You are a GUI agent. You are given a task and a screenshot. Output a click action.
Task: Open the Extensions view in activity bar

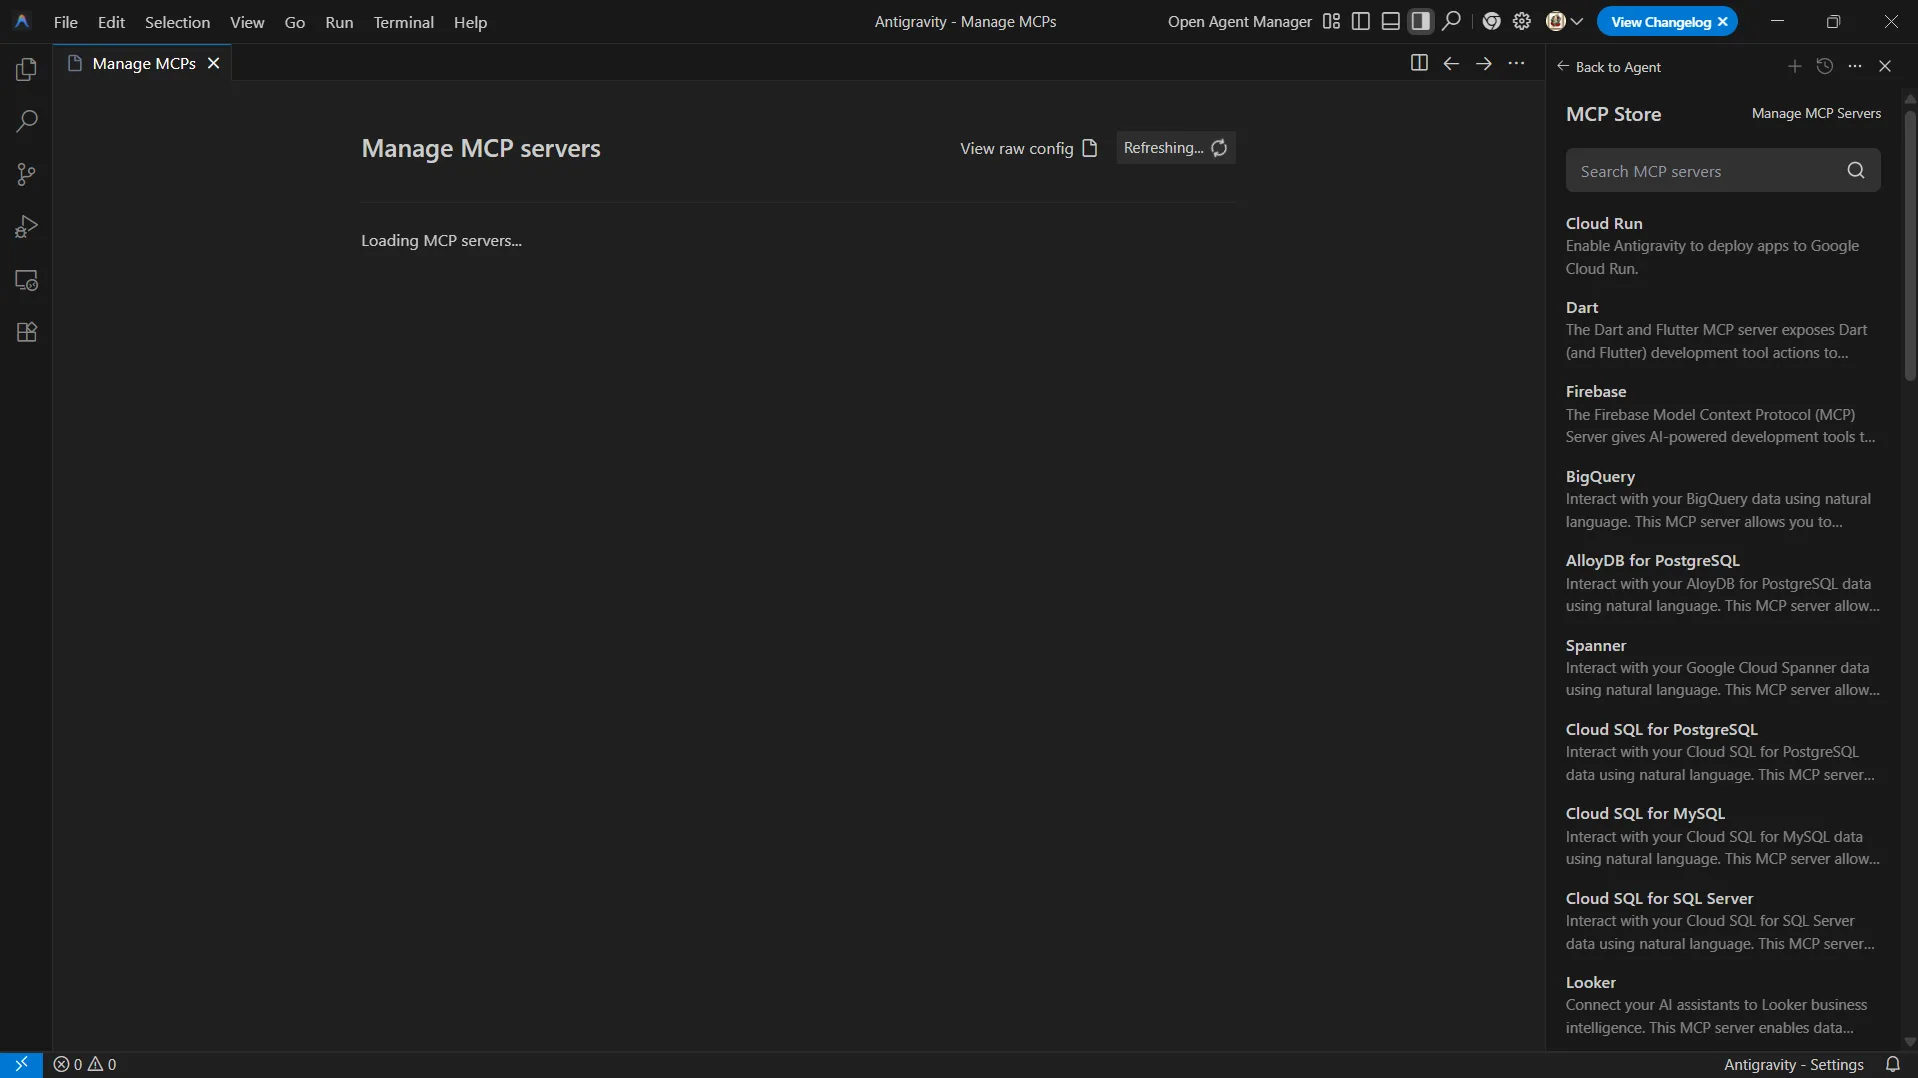coord(27,333)
